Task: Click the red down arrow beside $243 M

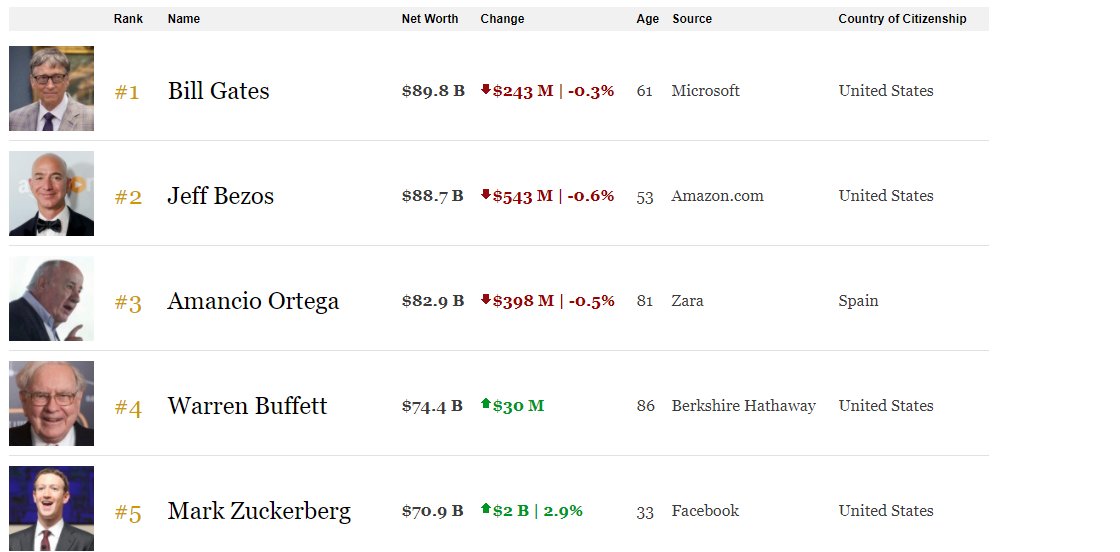Action: click(486, 89)
